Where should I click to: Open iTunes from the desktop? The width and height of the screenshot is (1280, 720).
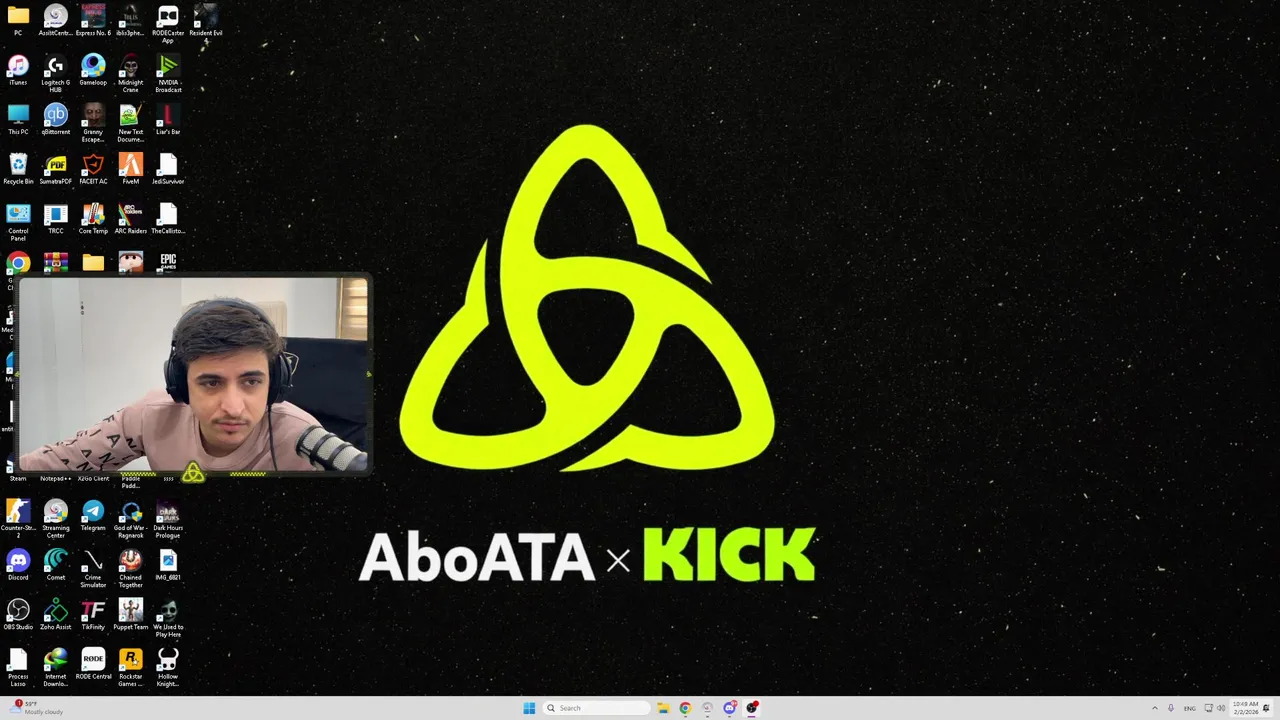coord(18,70)
